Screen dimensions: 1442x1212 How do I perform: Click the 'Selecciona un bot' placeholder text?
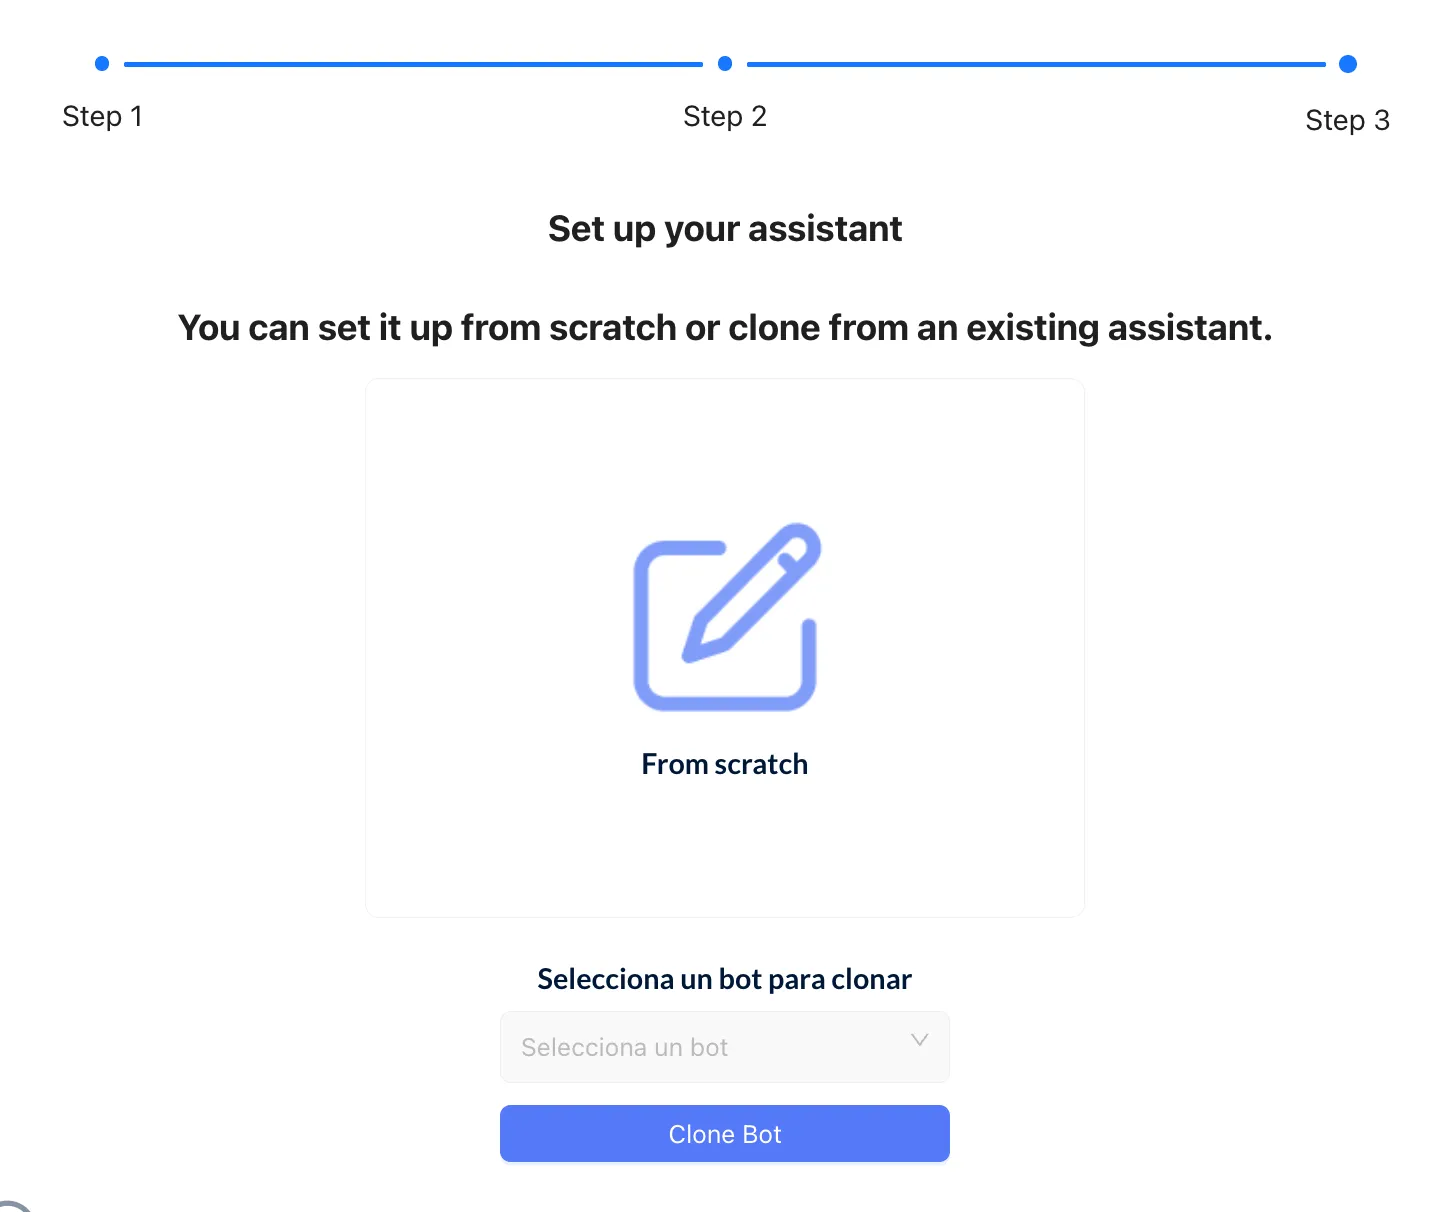625,1047
